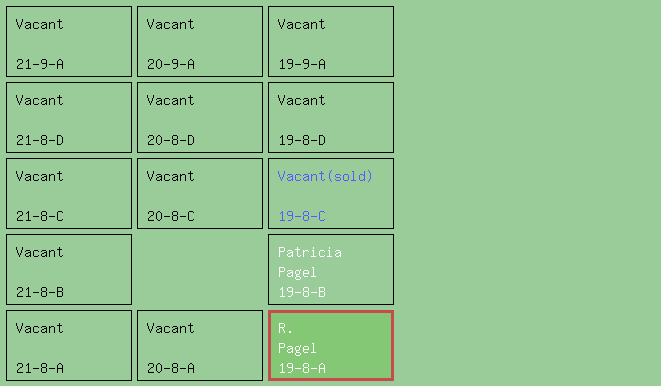Click the 21-9-A plot number label
Viewport: 661px width, 386px height.
tap(40, 64)
